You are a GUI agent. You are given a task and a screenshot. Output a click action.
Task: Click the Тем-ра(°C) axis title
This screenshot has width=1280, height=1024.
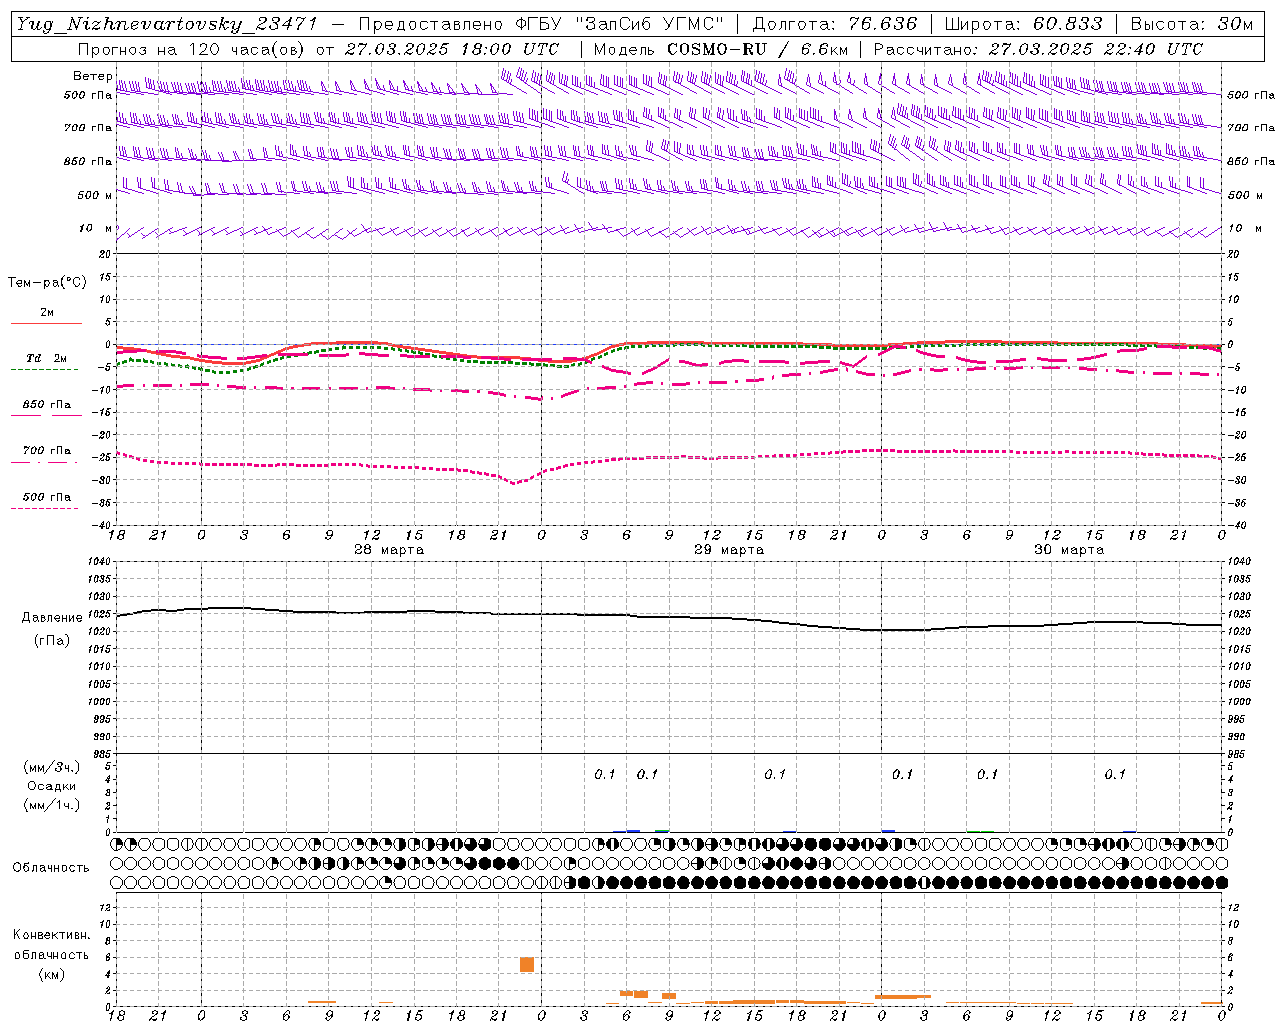pos(47,283)
